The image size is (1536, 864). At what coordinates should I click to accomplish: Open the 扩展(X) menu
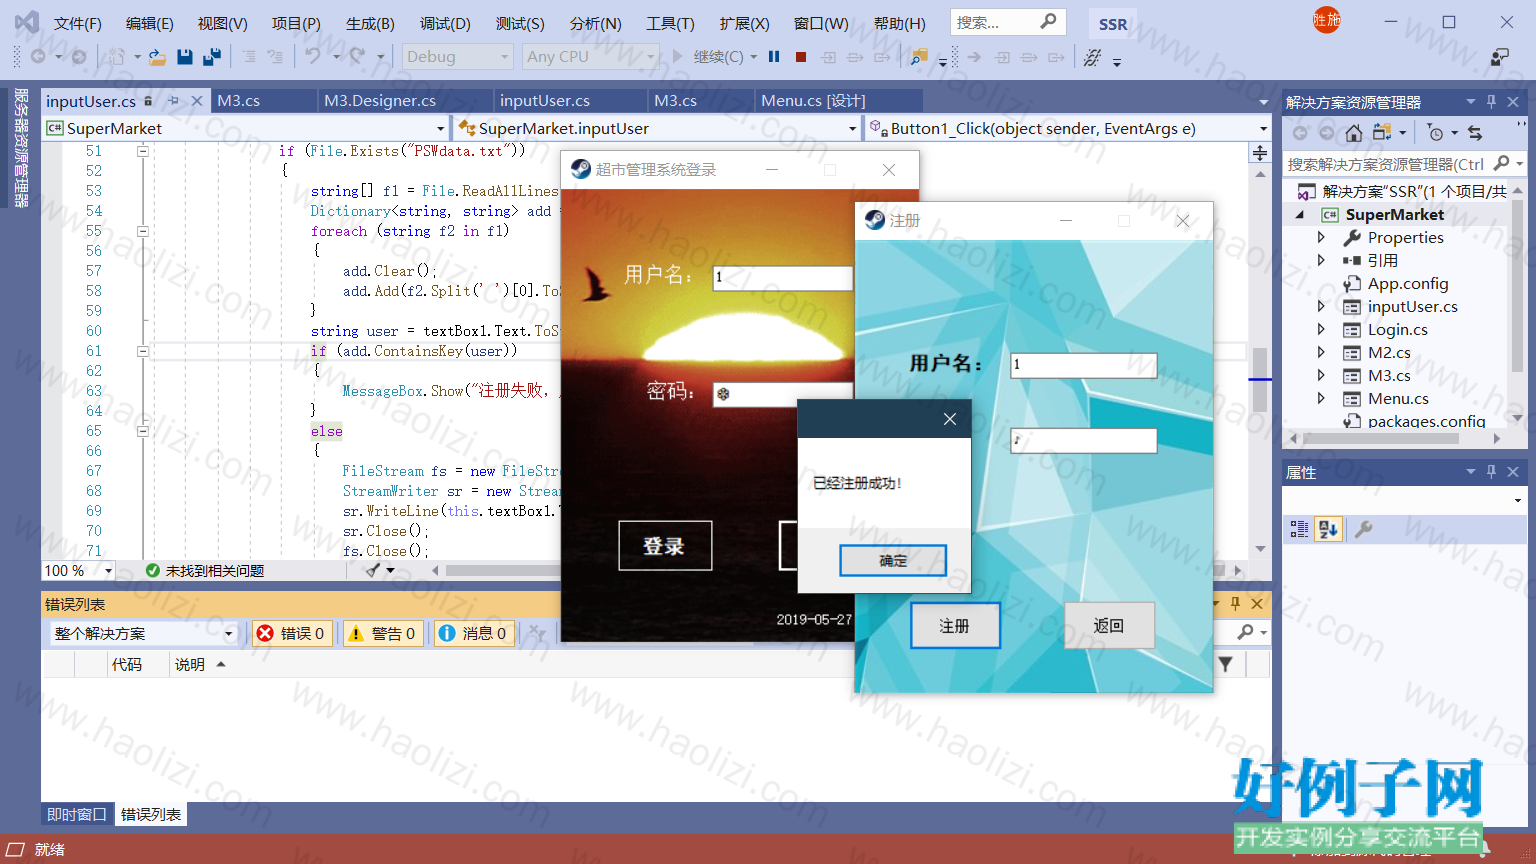pyautogui.click(x=744, y=23)
